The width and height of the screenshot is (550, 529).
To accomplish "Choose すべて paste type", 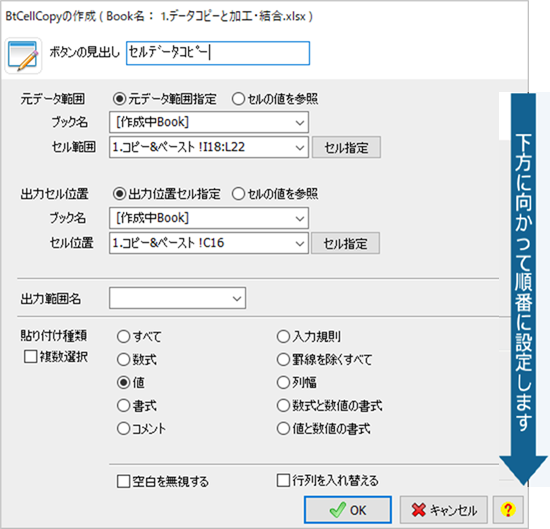I will tap(123, 336).
